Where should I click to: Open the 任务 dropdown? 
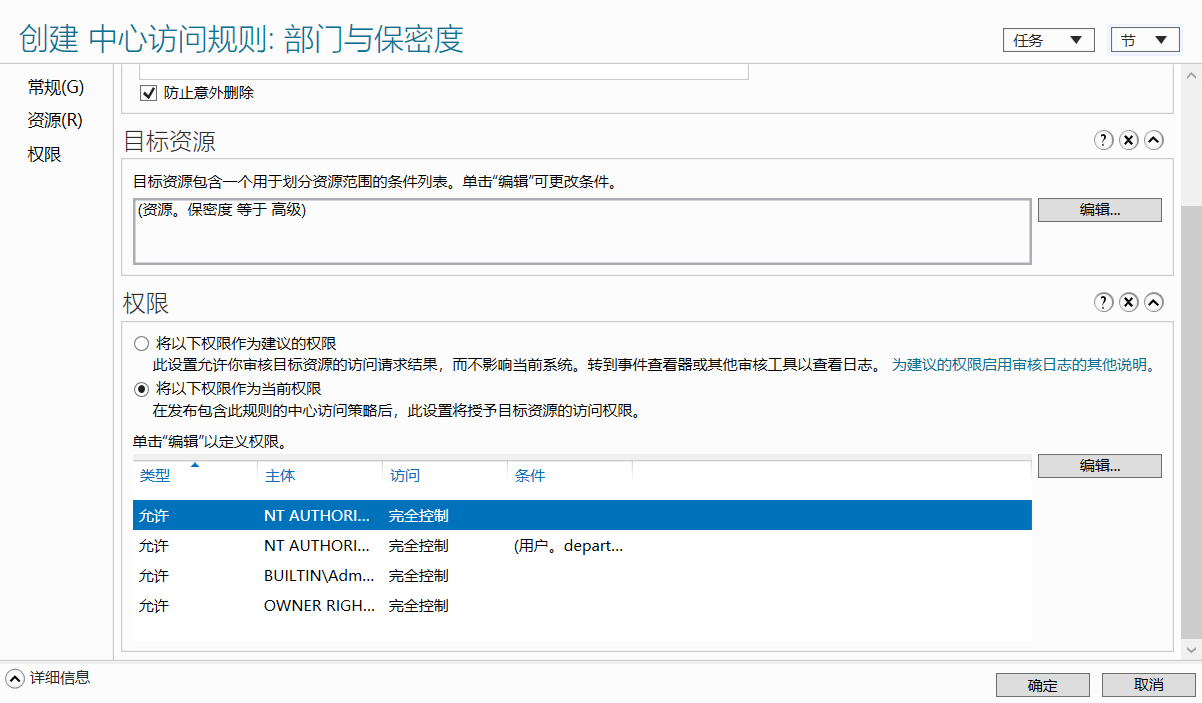point(1047,40)
